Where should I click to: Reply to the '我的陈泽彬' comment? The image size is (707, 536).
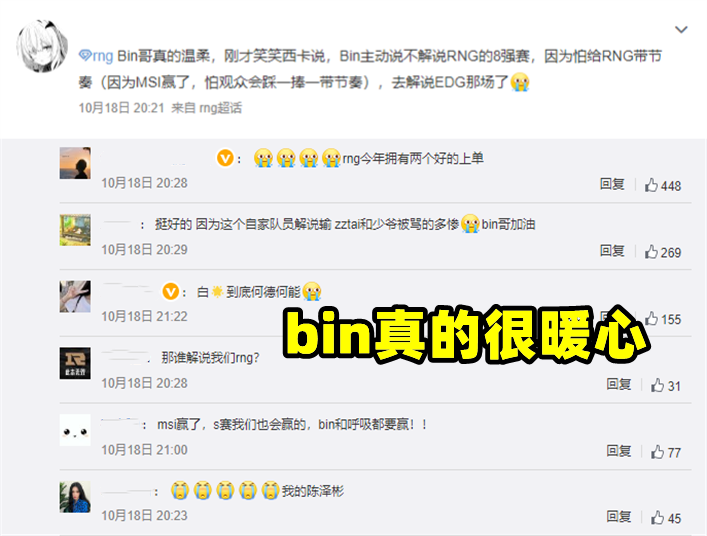pos(618,517)
